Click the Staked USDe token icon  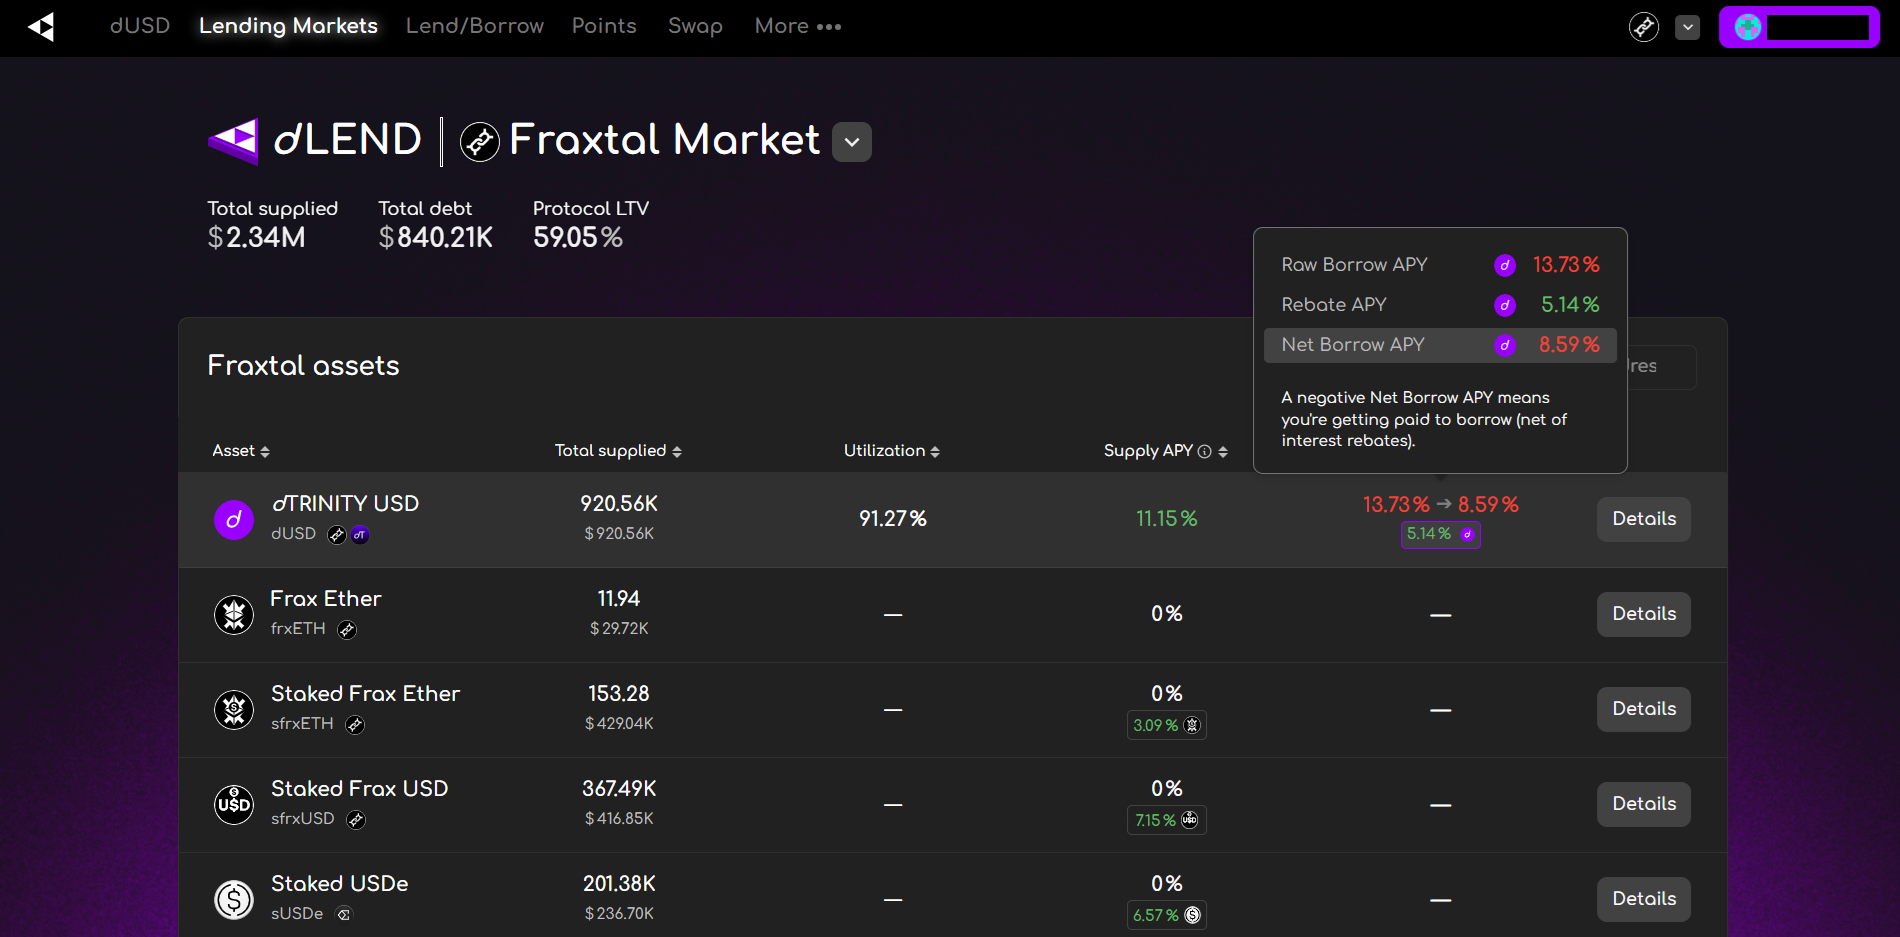(x=233, y=899)
